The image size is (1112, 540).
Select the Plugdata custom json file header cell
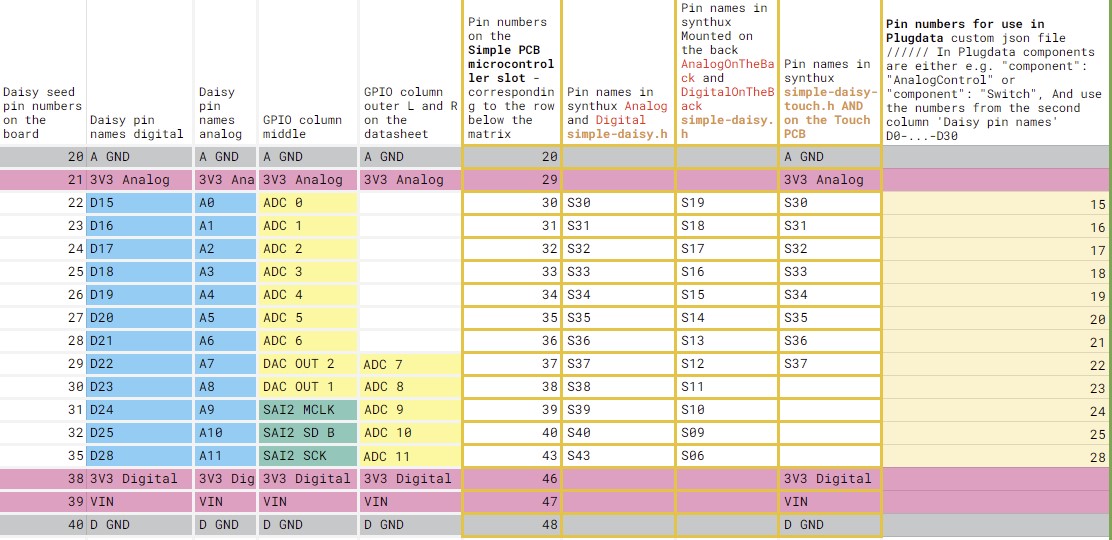[997, 72]
